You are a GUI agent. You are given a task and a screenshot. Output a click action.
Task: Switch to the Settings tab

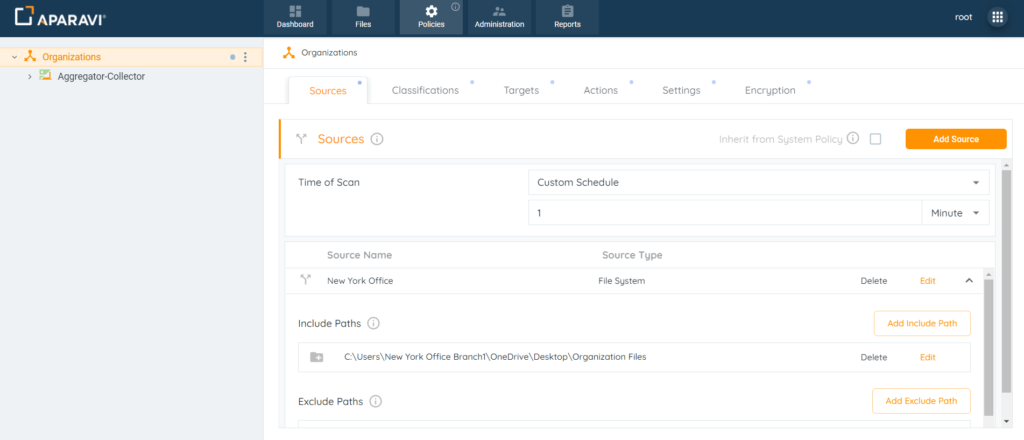click(681, 91)
